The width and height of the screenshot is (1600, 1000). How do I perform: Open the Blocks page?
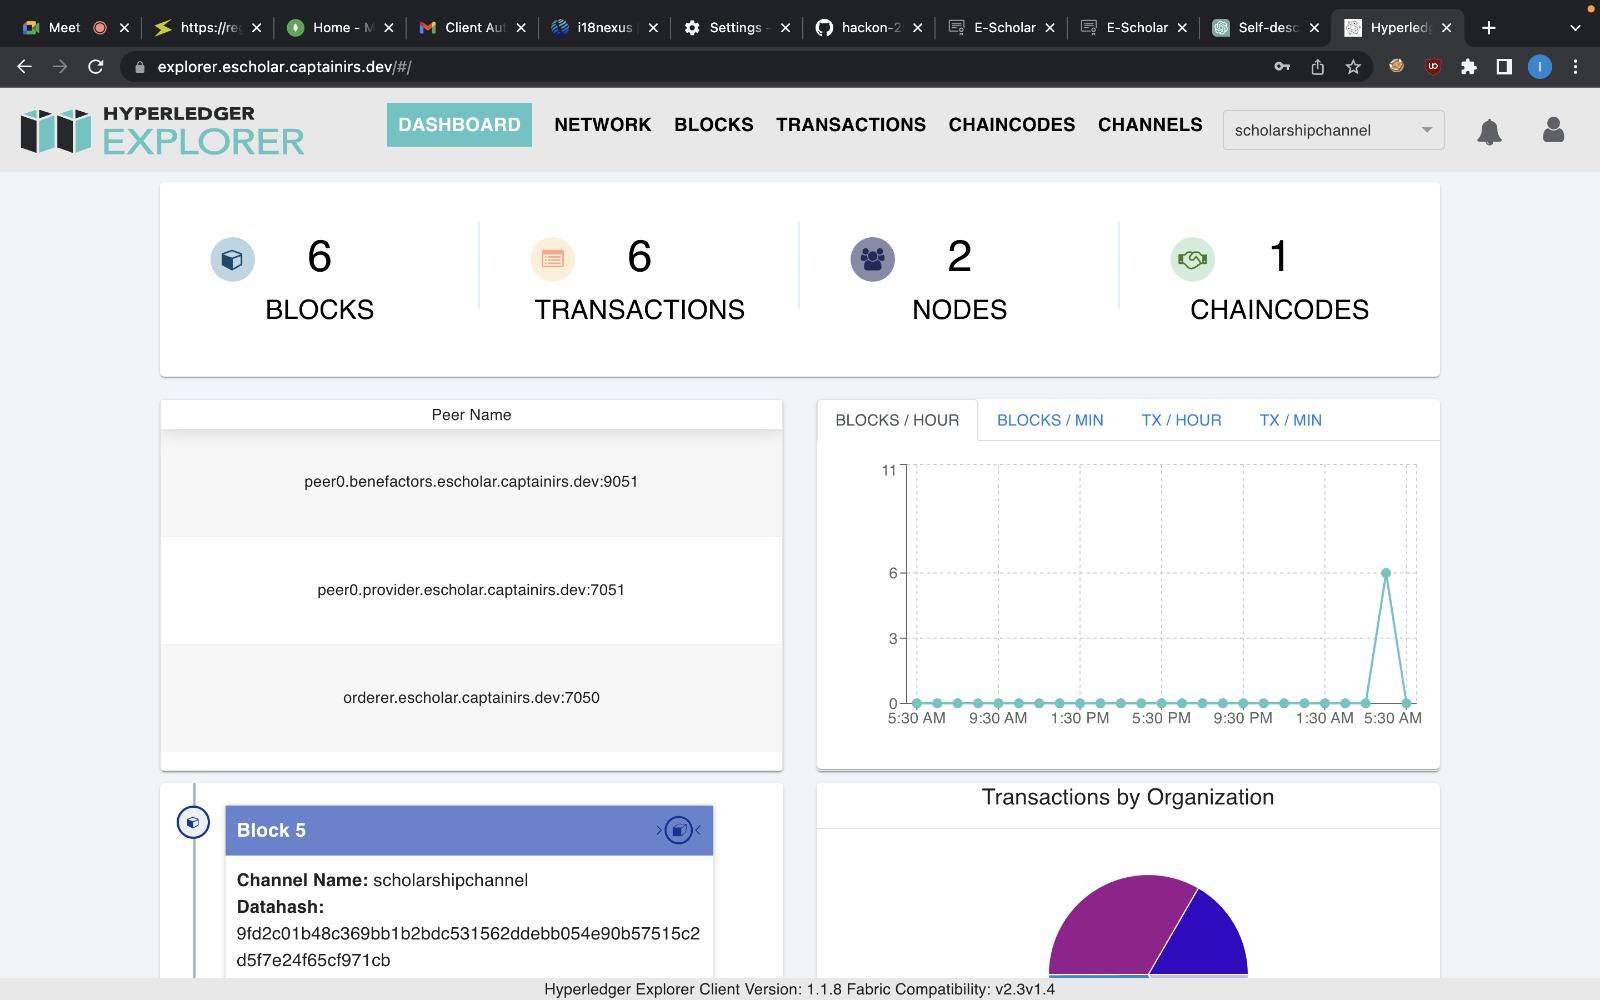point(714,125)
